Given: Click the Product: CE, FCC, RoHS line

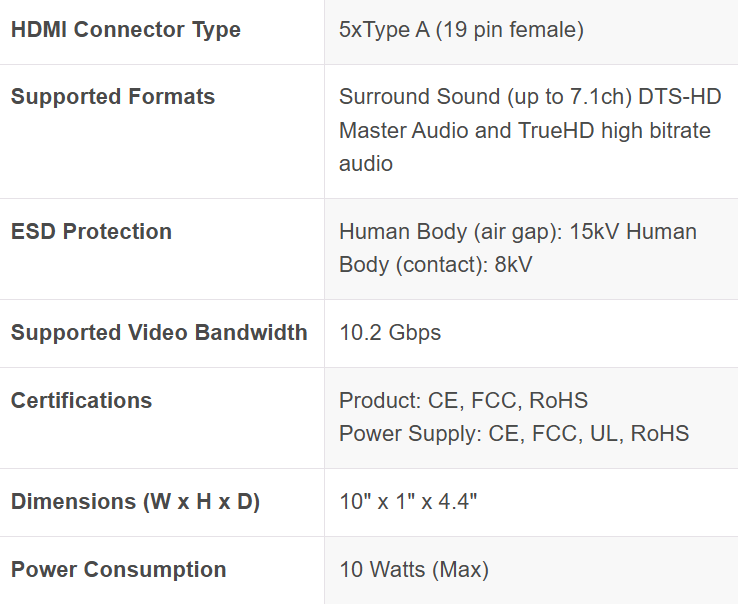Looking at the screenshot, I should (x=463, y=401).
